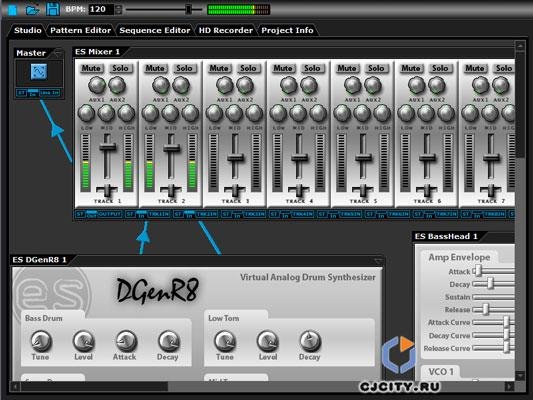Click the Bass Drum Level knob in DGenR8
This screenshot has width=533, height=400.
[x=84, y=341]
